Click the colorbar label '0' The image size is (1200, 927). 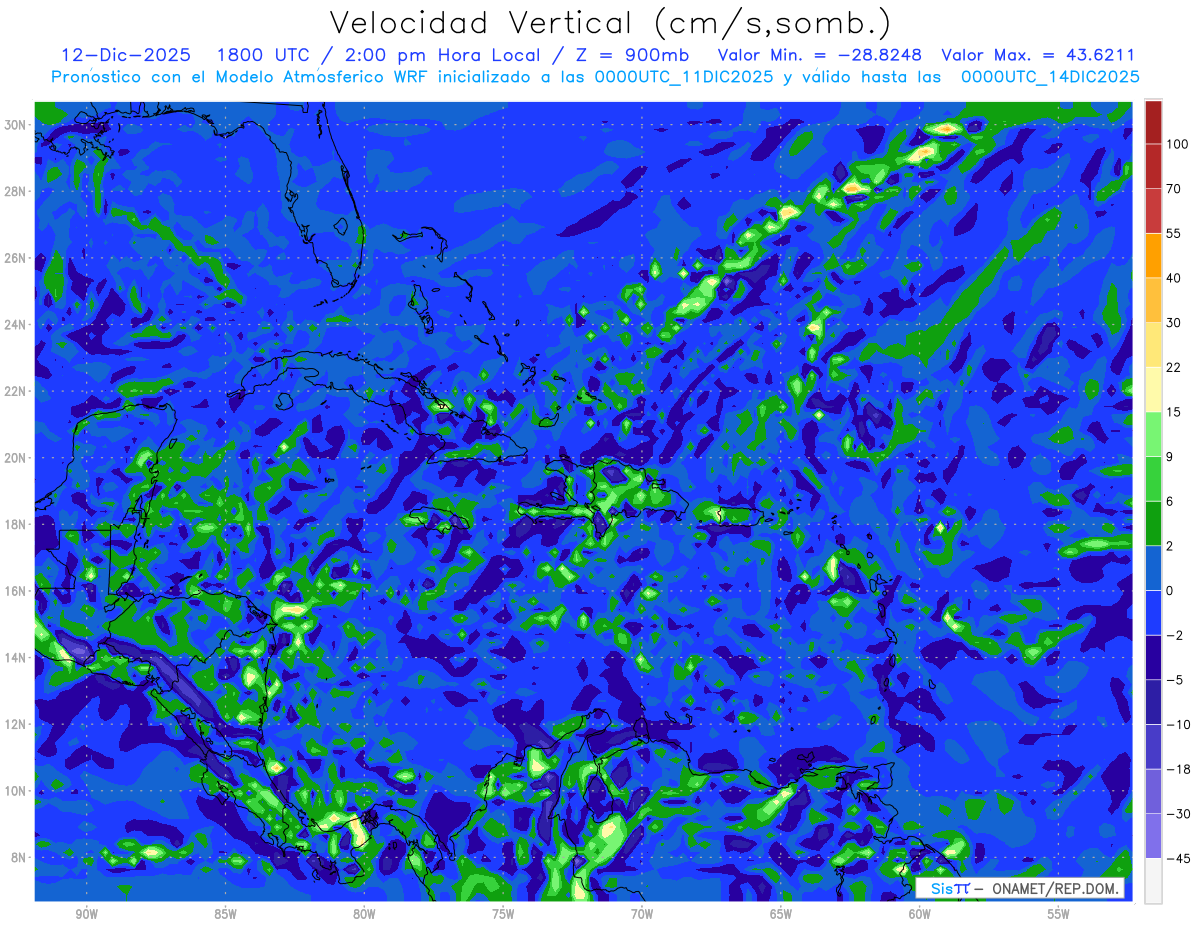click(1170, 590)
